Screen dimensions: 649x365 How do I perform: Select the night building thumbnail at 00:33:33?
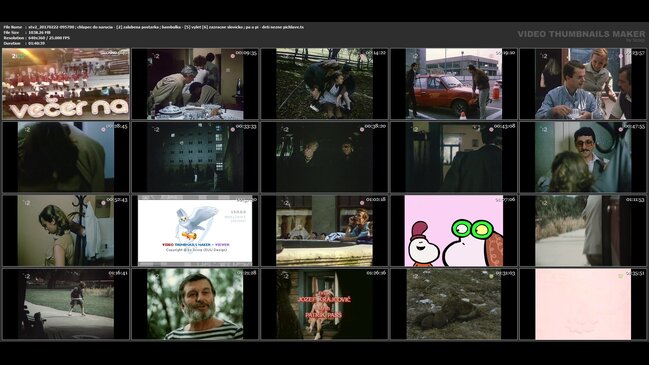coord(195,157)
